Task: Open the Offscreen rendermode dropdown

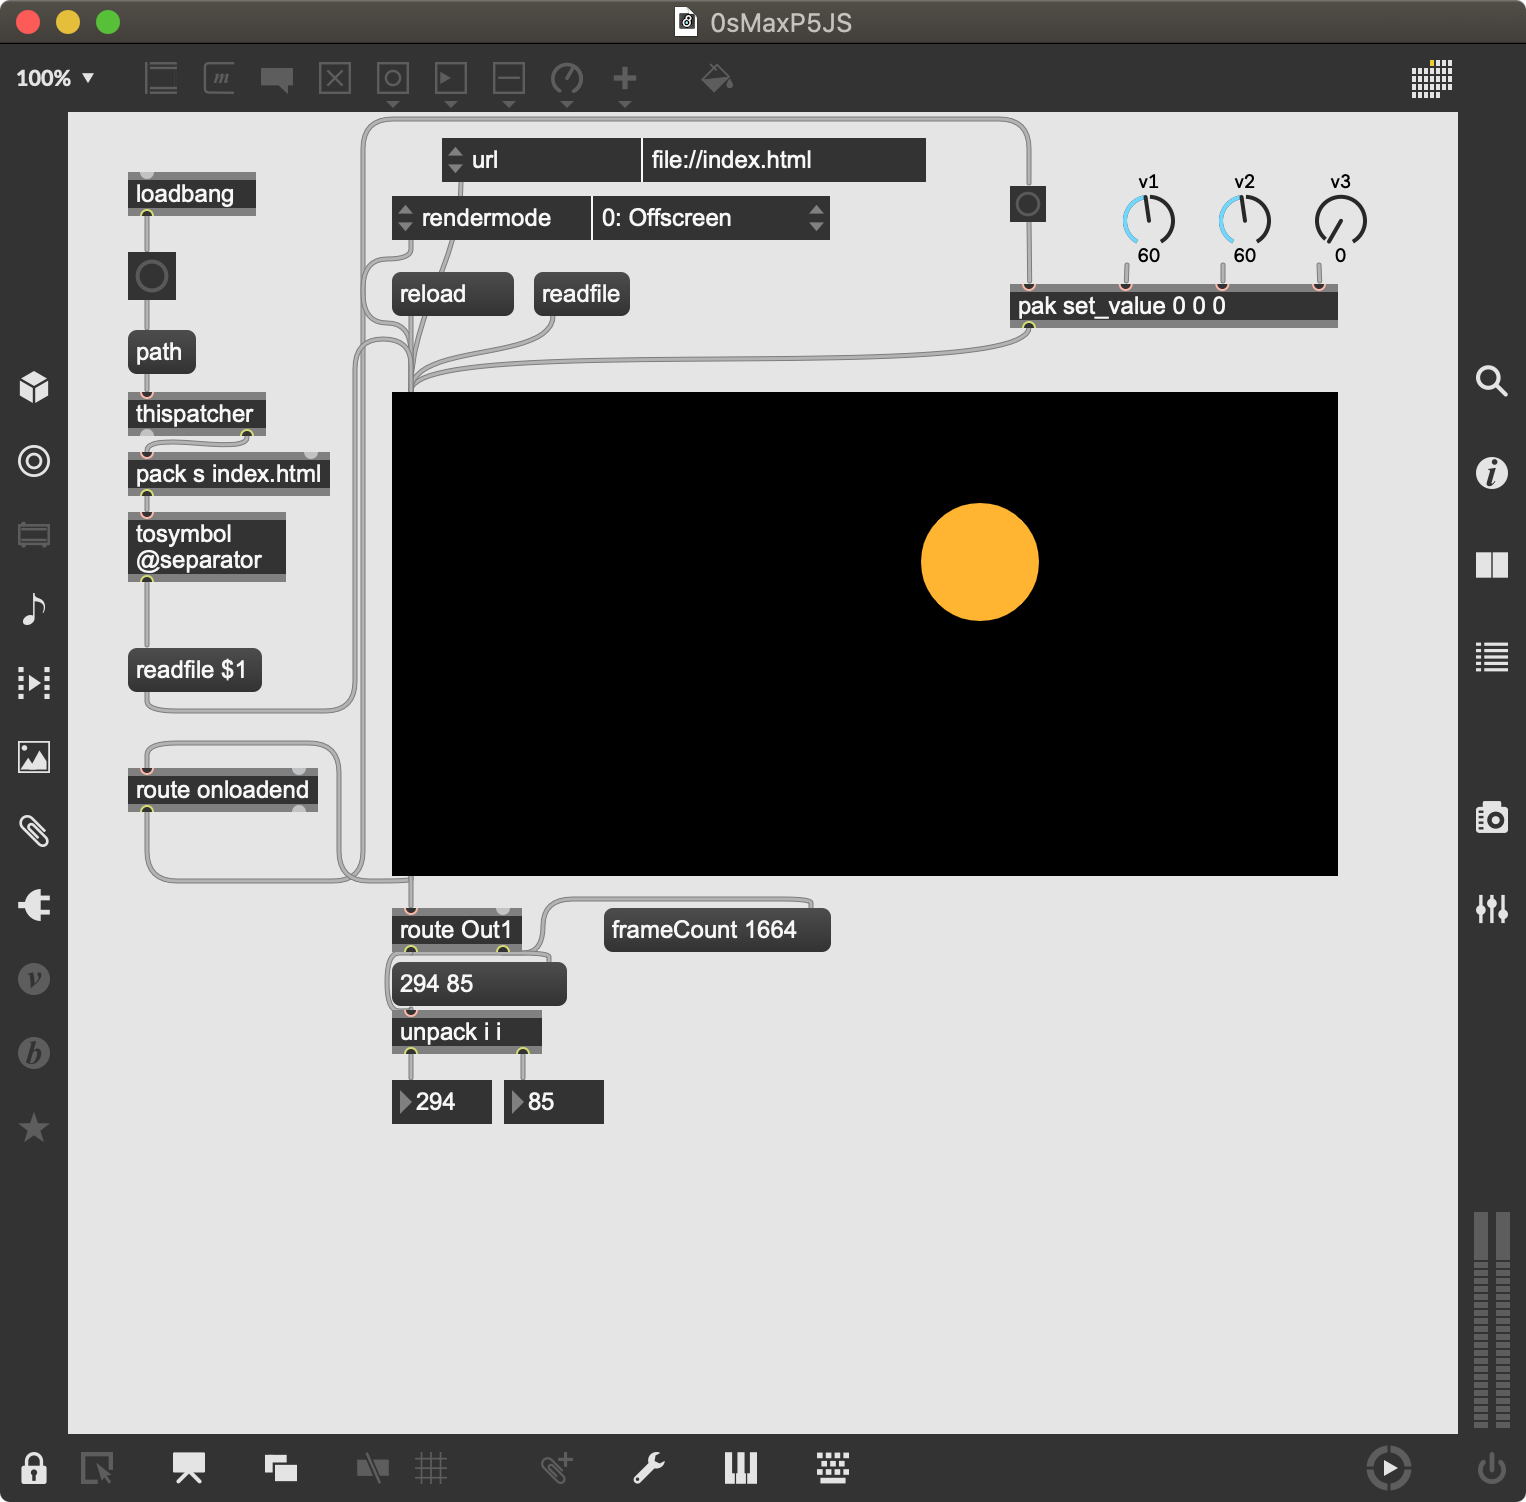Action: pyautogui.click(x=711, y=218)
